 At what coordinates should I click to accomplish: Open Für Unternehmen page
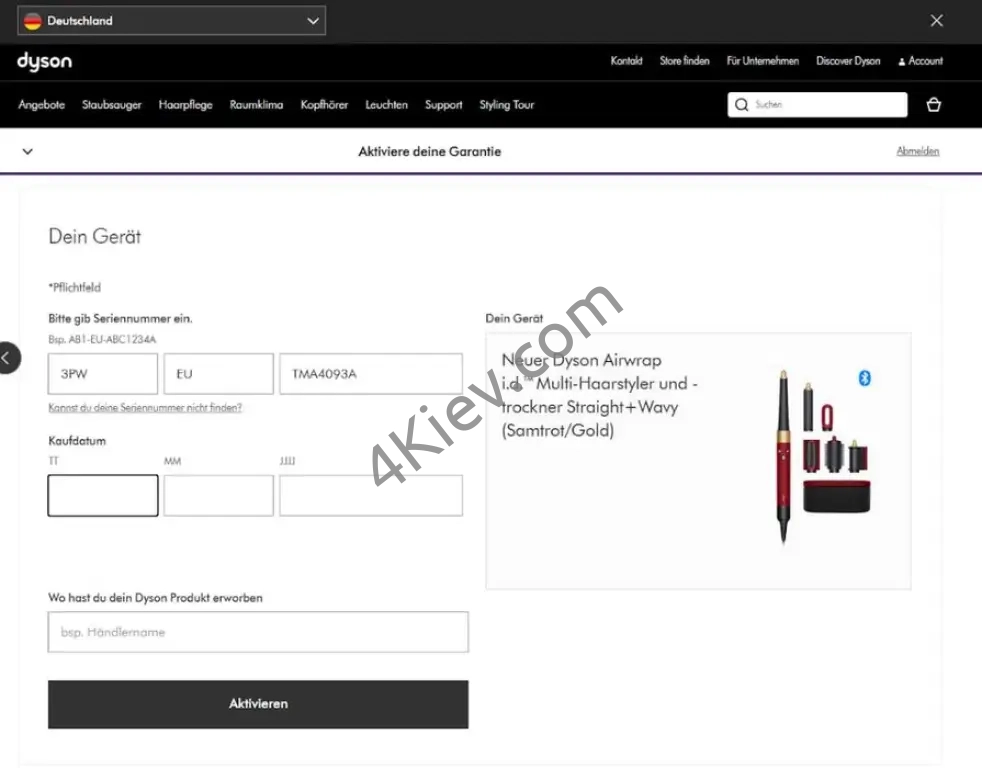762,61
